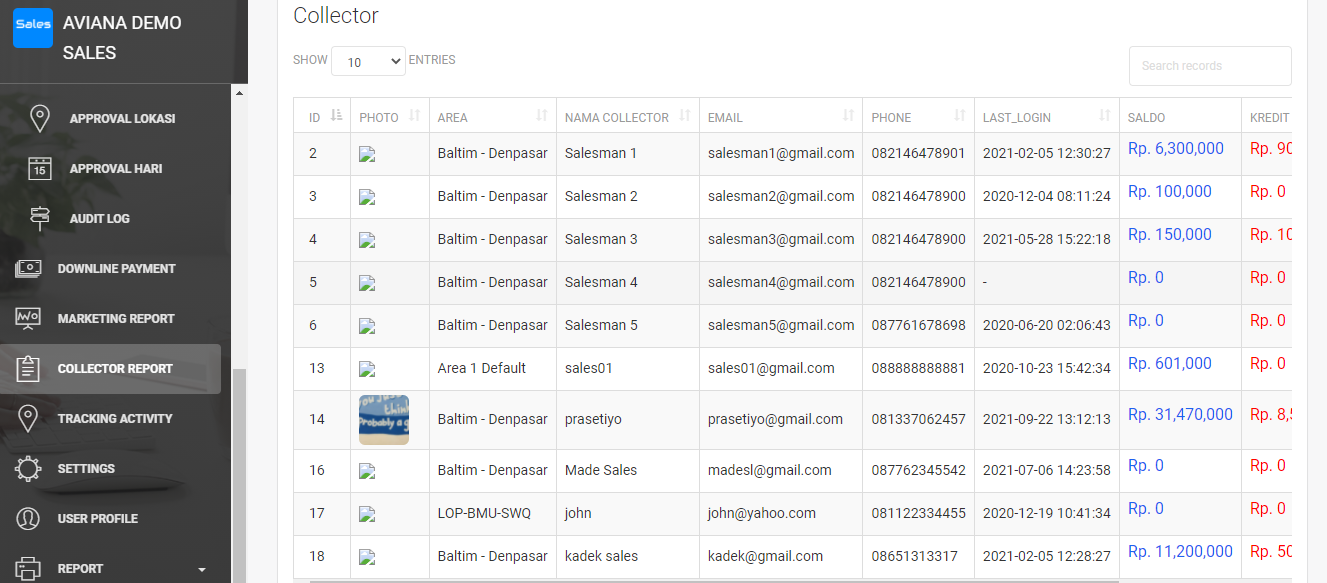Viewport: 1327px width, 583px height.
Task: Open the Collector Report menu item
Action: click(x=115, y=368)
